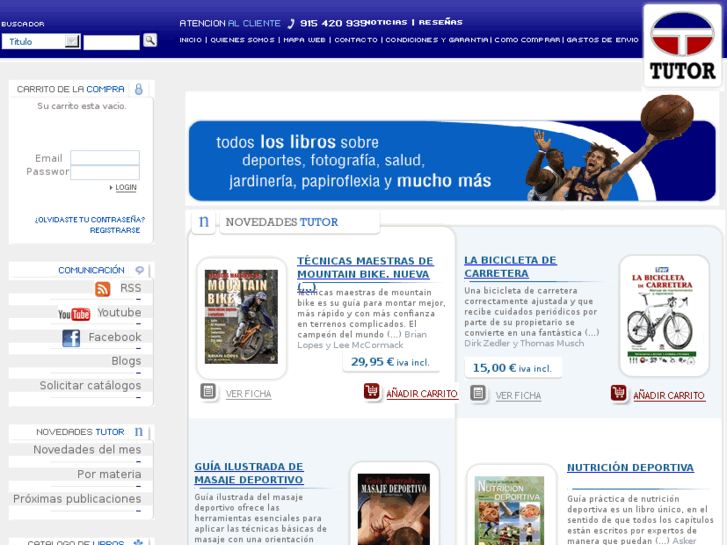Click the Mountain Bike book cover
The image size is (727, 545).
241,317
